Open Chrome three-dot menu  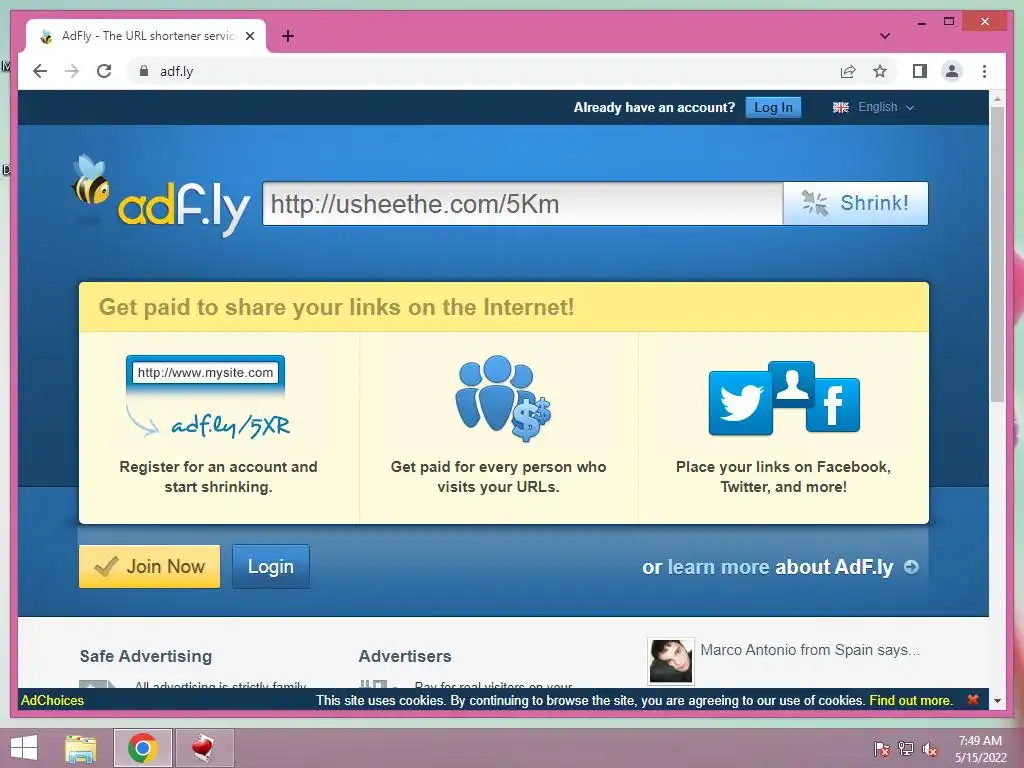click(x=984, y=71)
